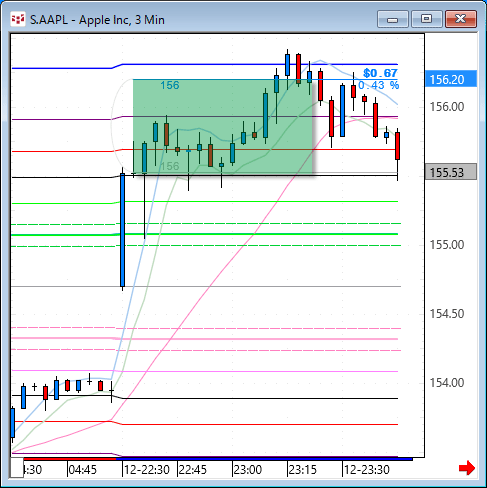Click the 155.53 current price label
The height and width of the screenshot is (488, 487).
pyautogui.click(x=451, y=172)
